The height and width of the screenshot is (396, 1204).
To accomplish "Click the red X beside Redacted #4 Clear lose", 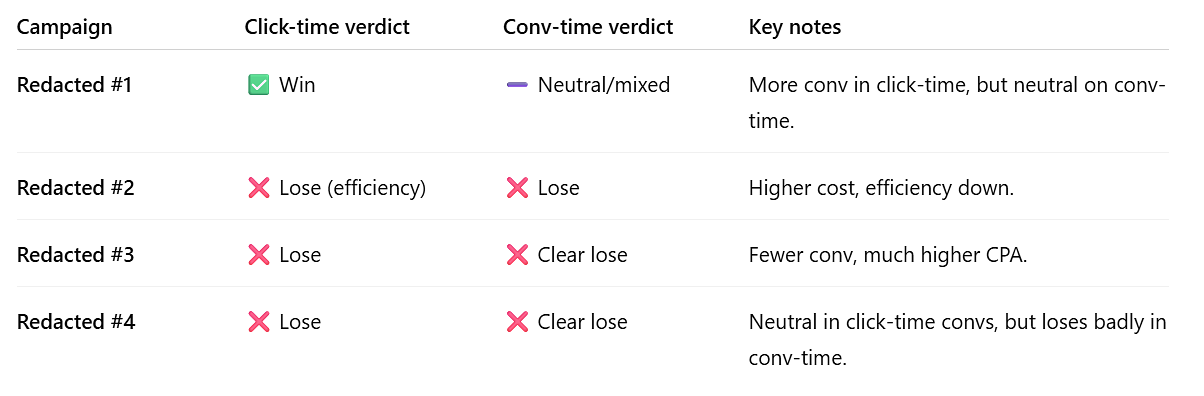I will (x=517, y=322).
